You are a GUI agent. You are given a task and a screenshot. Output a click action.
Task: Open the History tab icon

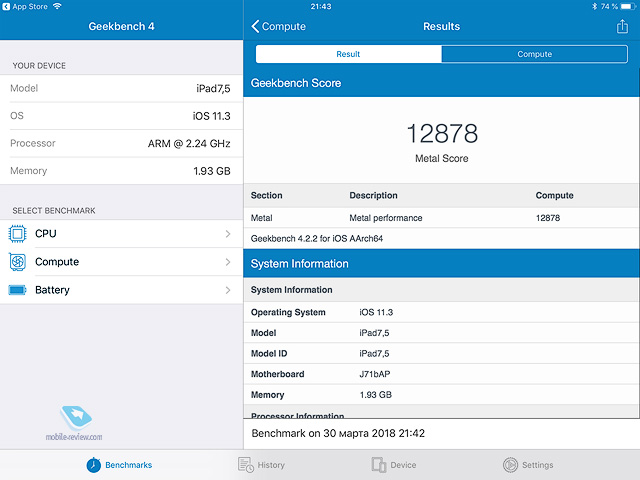tap(246, 465)
